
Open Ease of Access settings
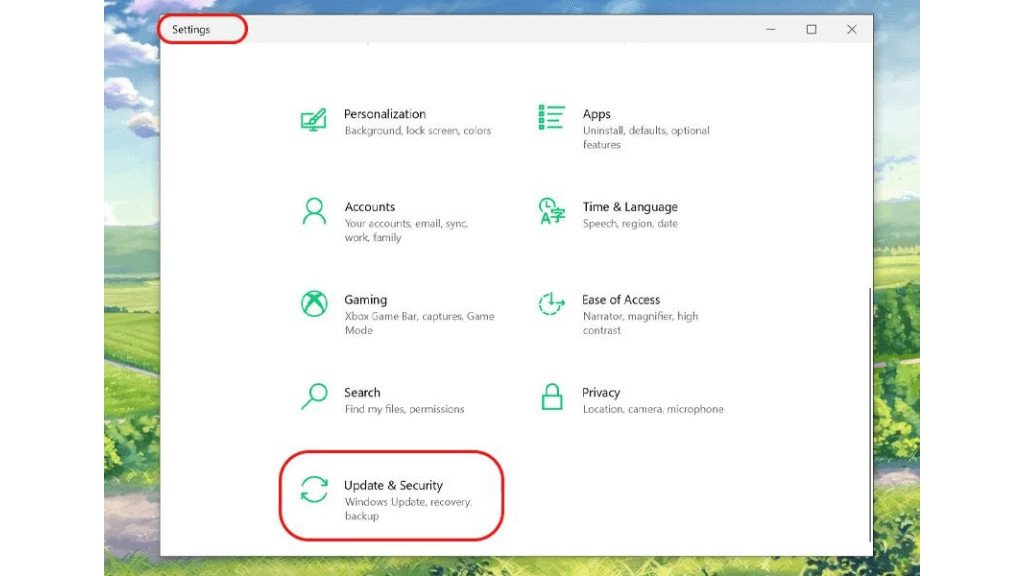[621, 299]
